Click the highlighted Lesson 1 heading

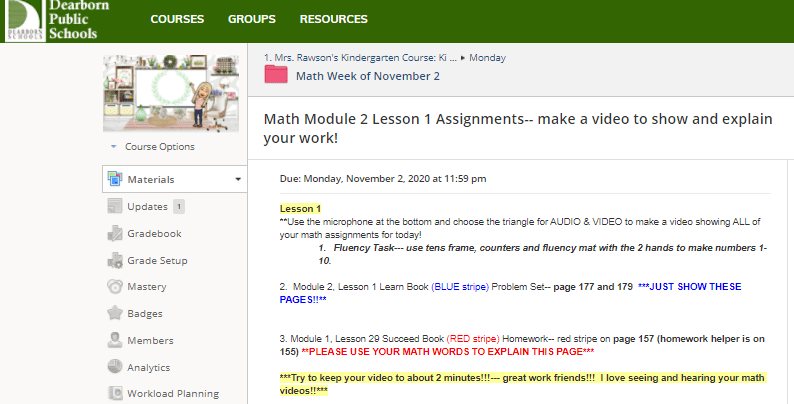300,209
